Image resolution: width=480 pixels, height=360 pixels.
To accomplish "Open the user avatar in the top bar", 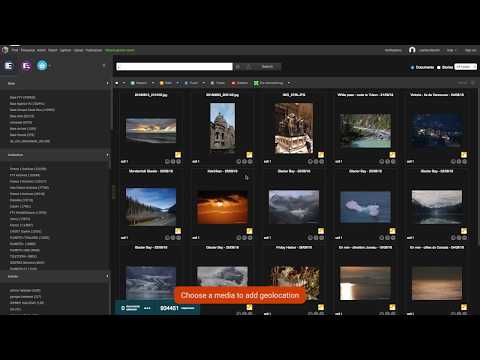I will coord(412,50).
